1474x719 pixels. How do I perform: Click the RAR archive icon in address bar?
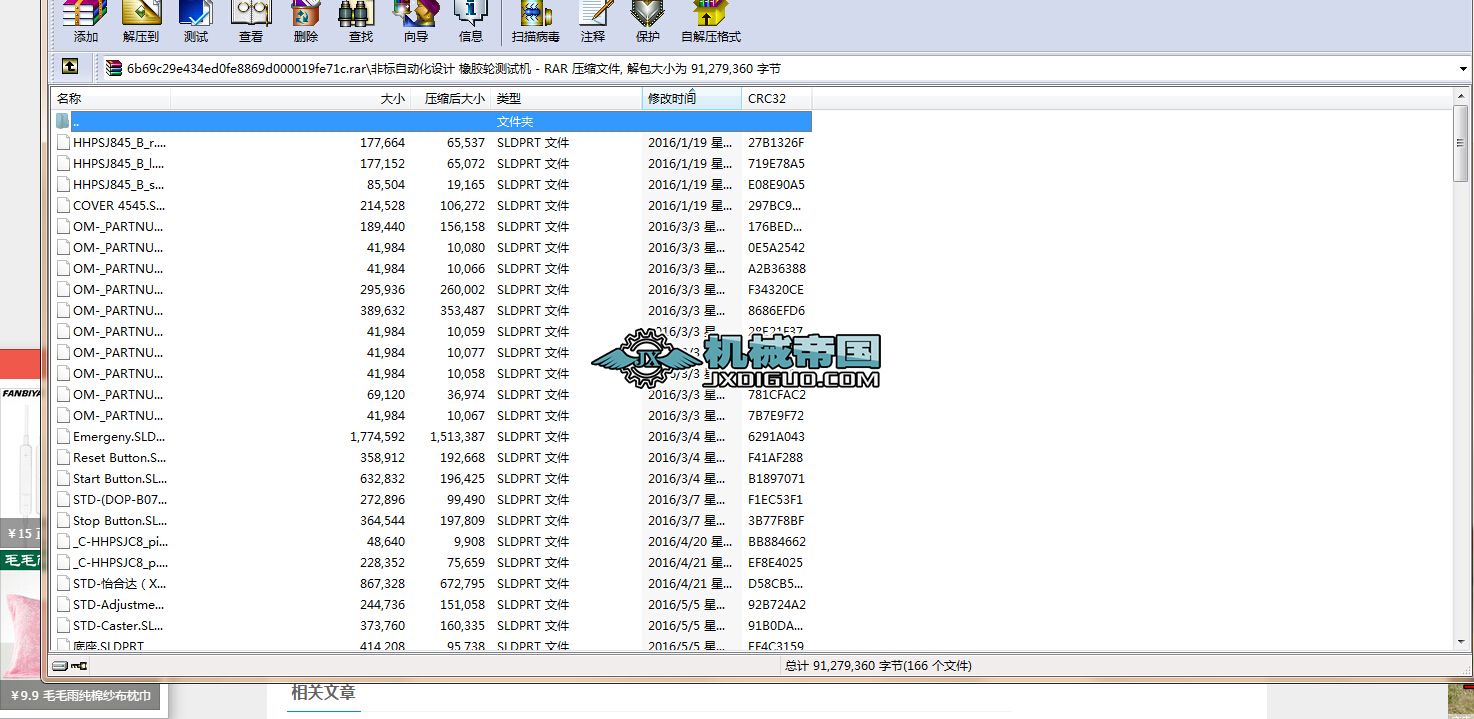pyautogui.click(x=114, y=68)
